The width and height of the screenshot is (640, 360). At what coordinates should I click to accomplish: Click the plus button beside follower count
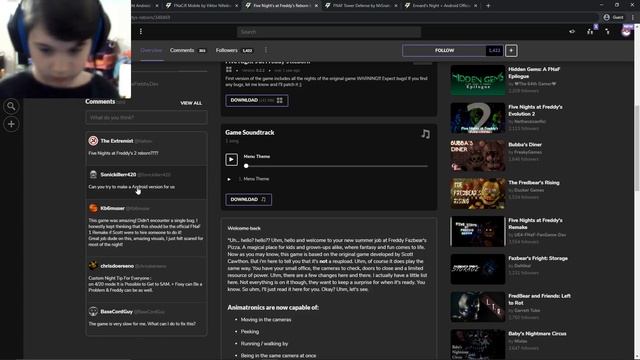(x=511, y=51)
